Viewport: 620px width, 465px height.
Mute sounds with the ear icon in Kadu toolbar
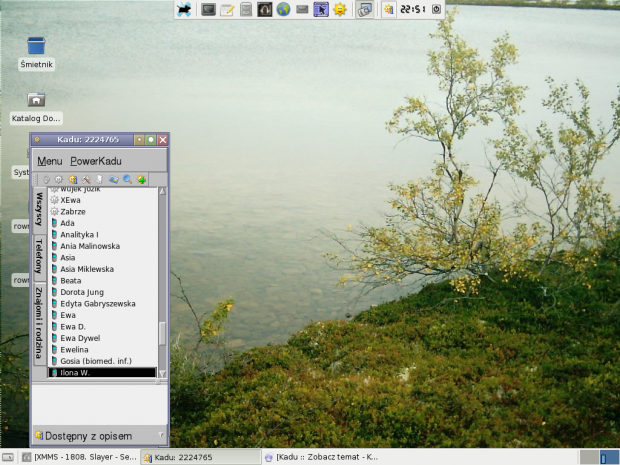coord(46,180)
